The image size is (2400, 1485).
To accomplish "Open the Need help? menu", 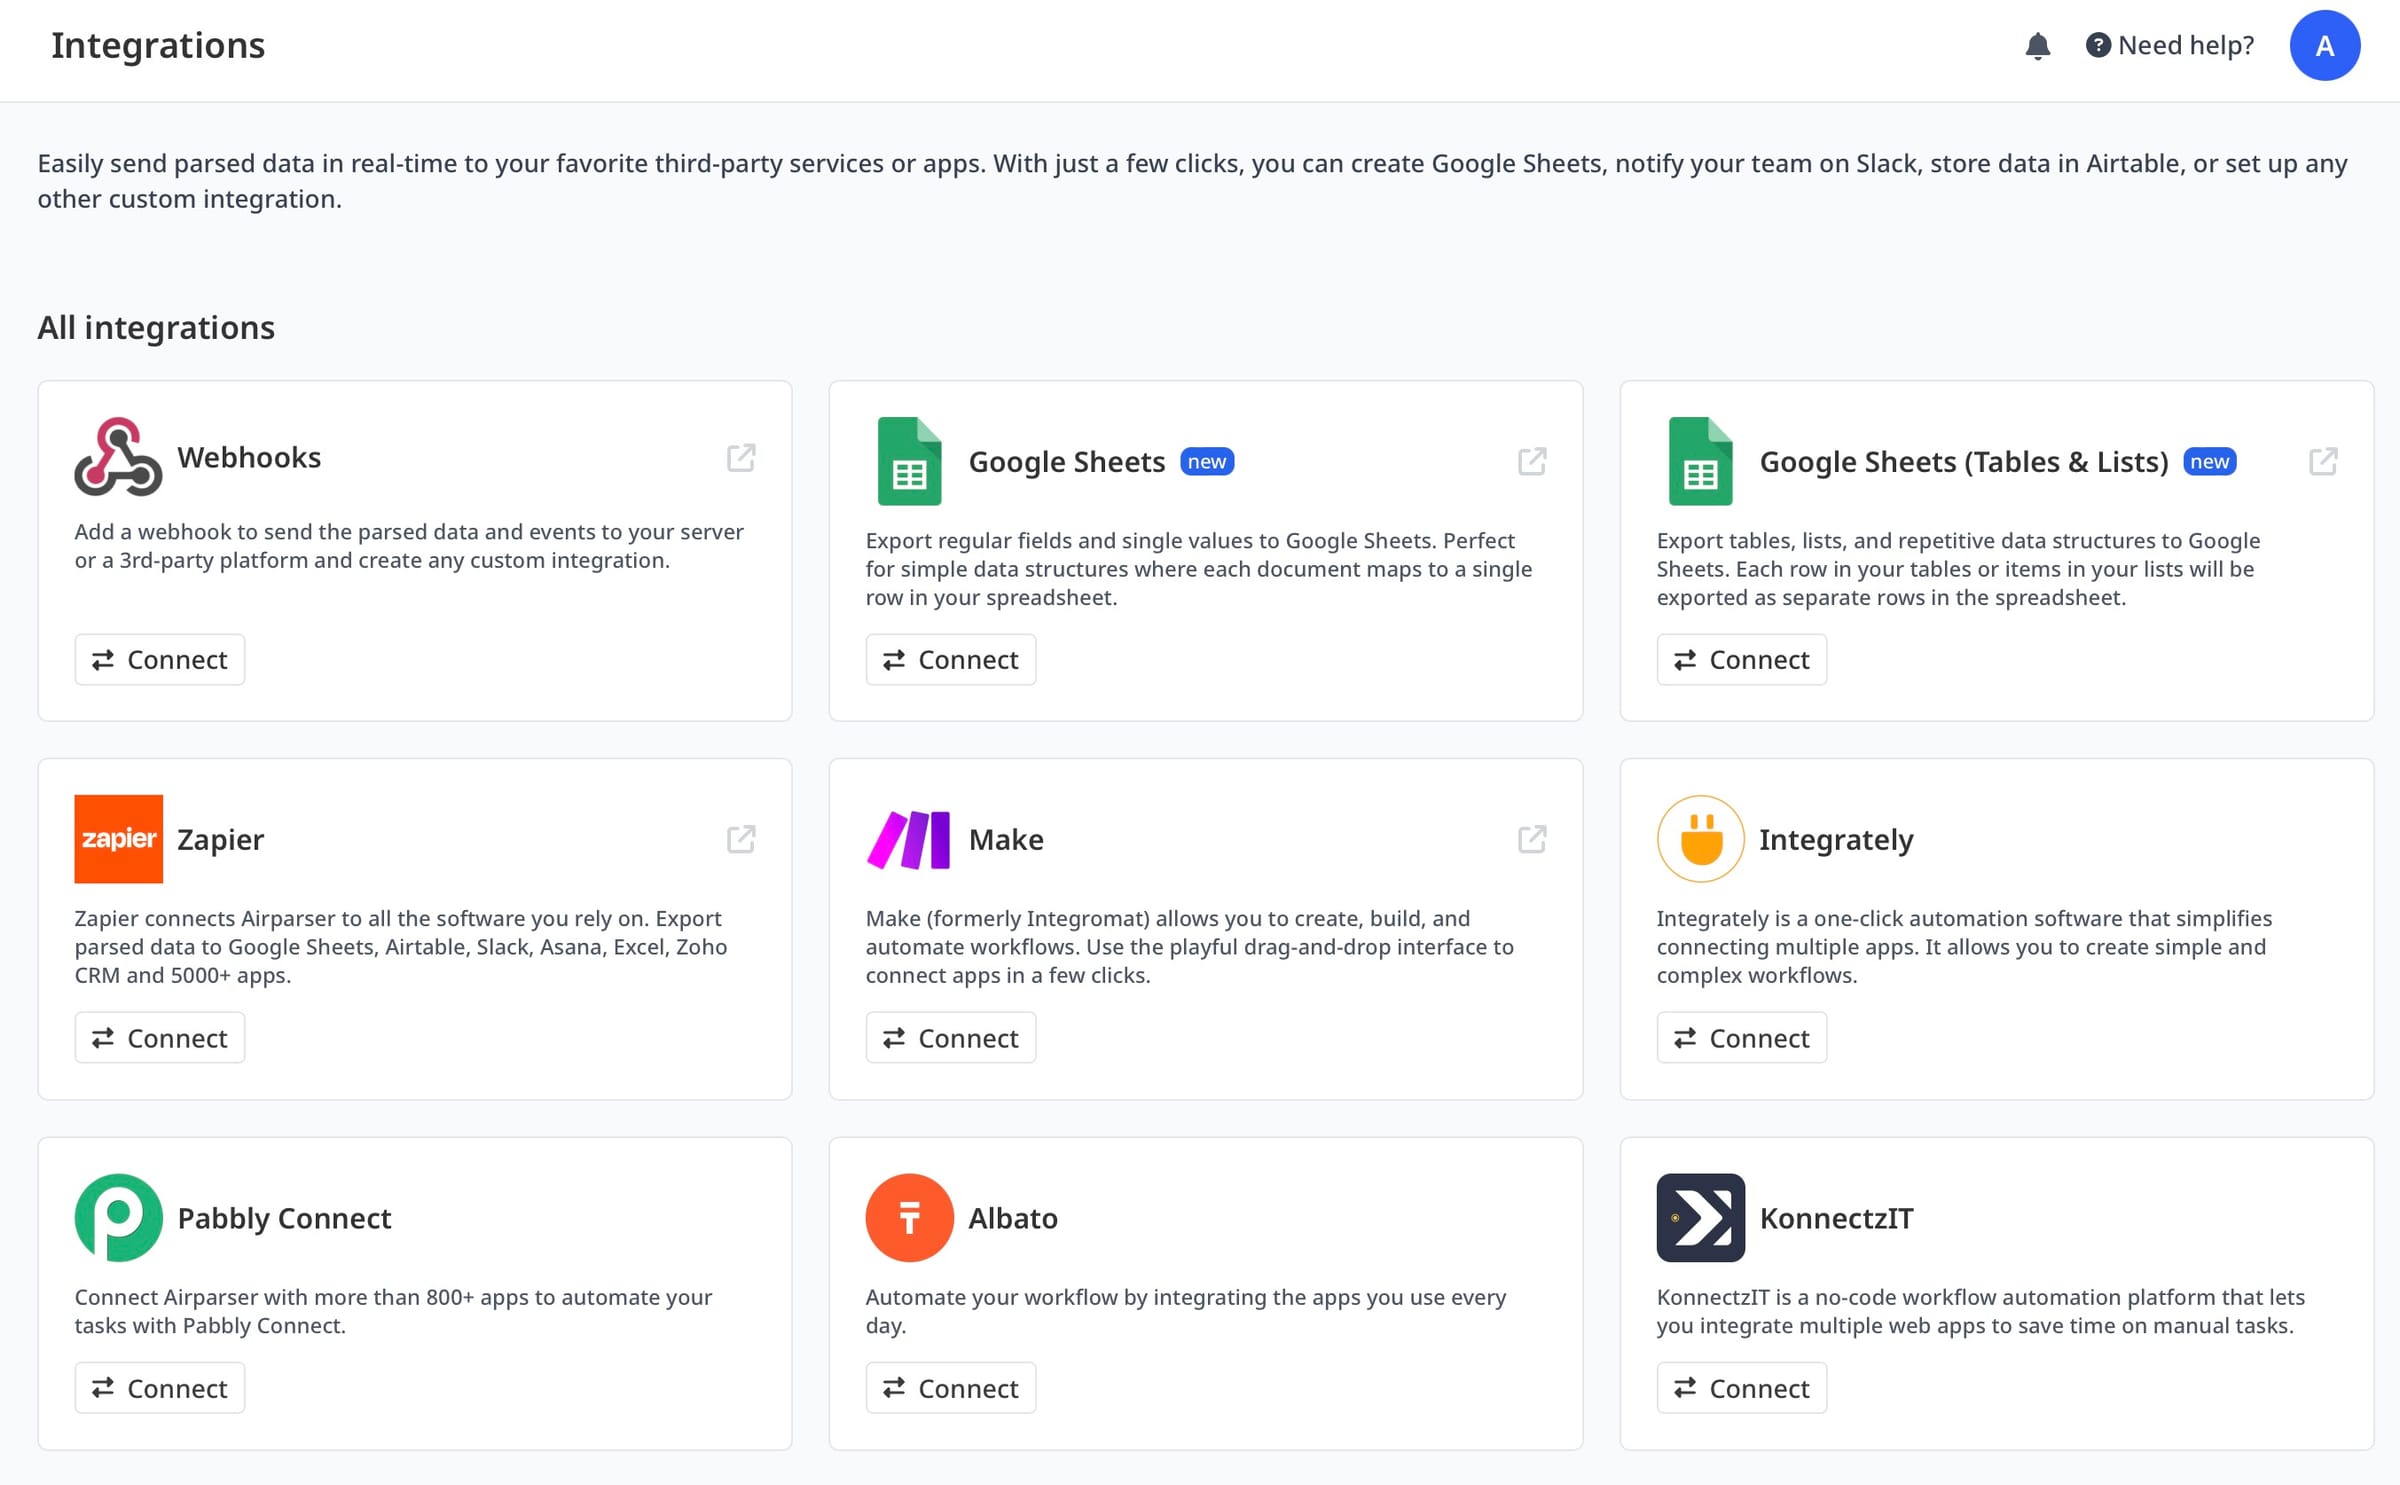I will pos(2168,45).
